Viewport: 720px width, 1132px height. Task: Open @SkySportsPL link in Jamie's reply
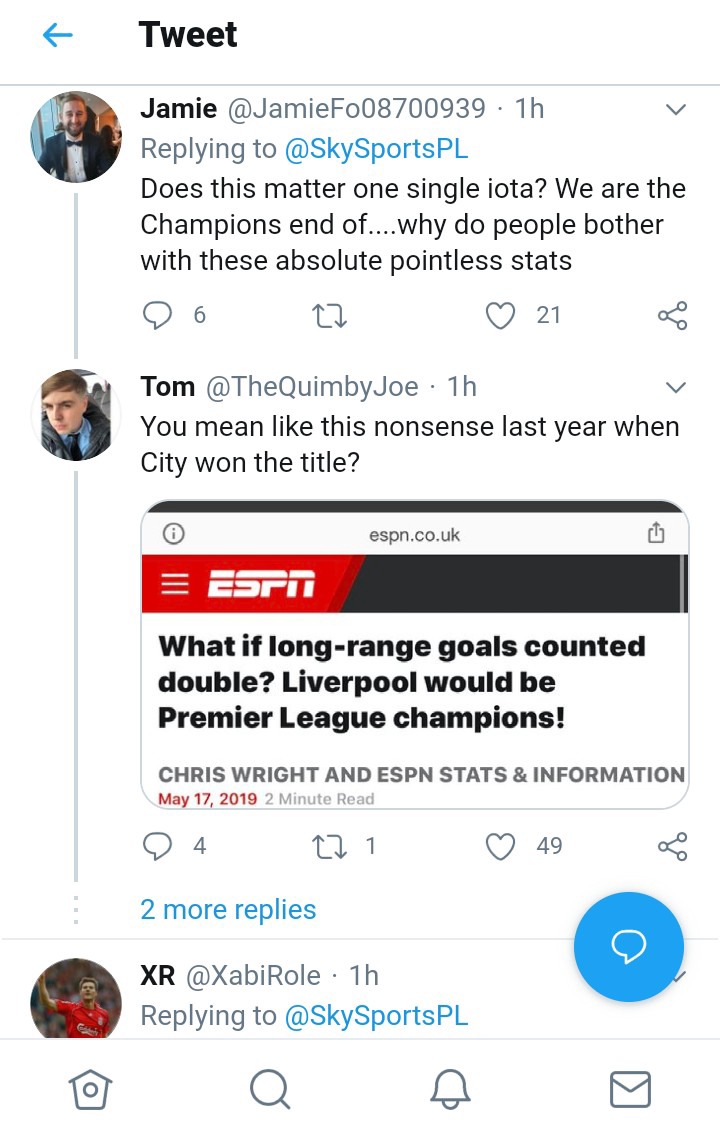coord(376,149)
